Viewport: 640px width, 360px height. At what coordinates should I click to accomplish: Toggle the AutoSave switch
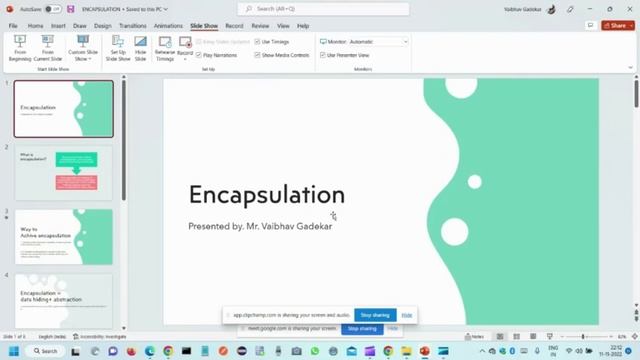(53, 9)
